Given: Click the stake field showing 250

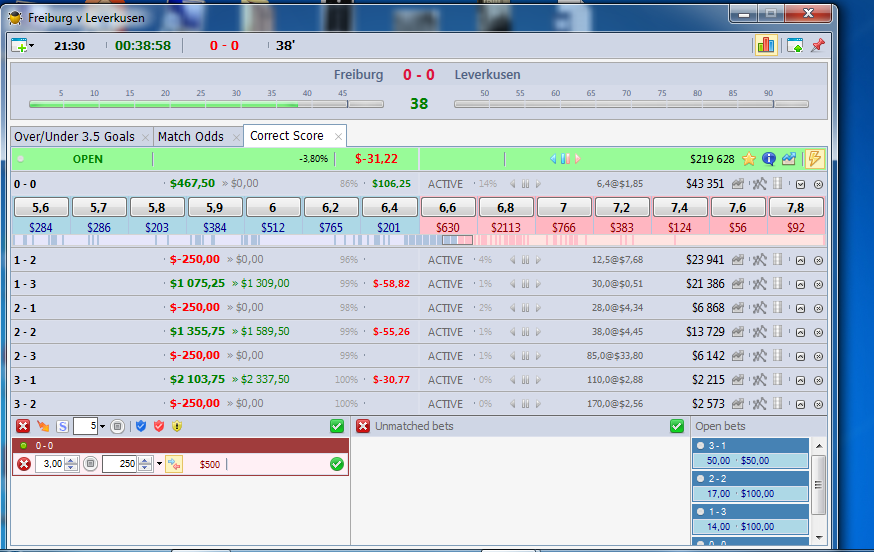Looking at the screenshot, I should [120, 464].
